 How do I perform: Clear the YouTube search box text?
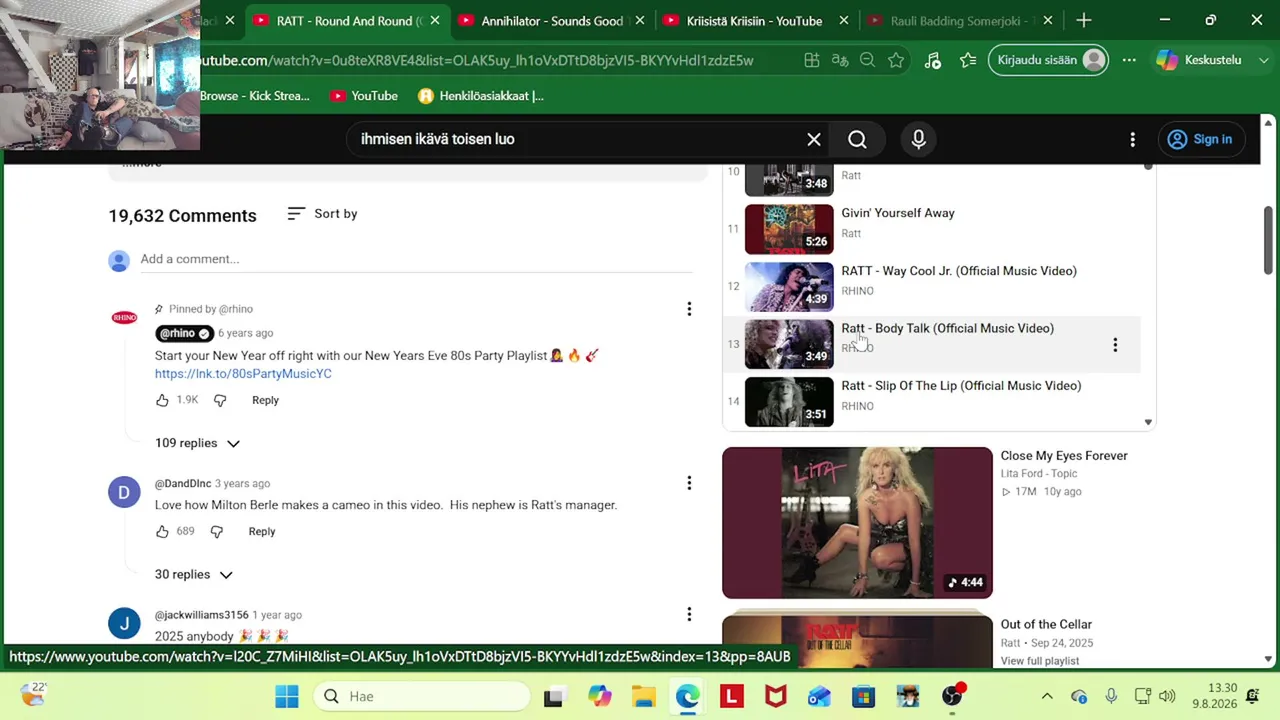[814, 139]
